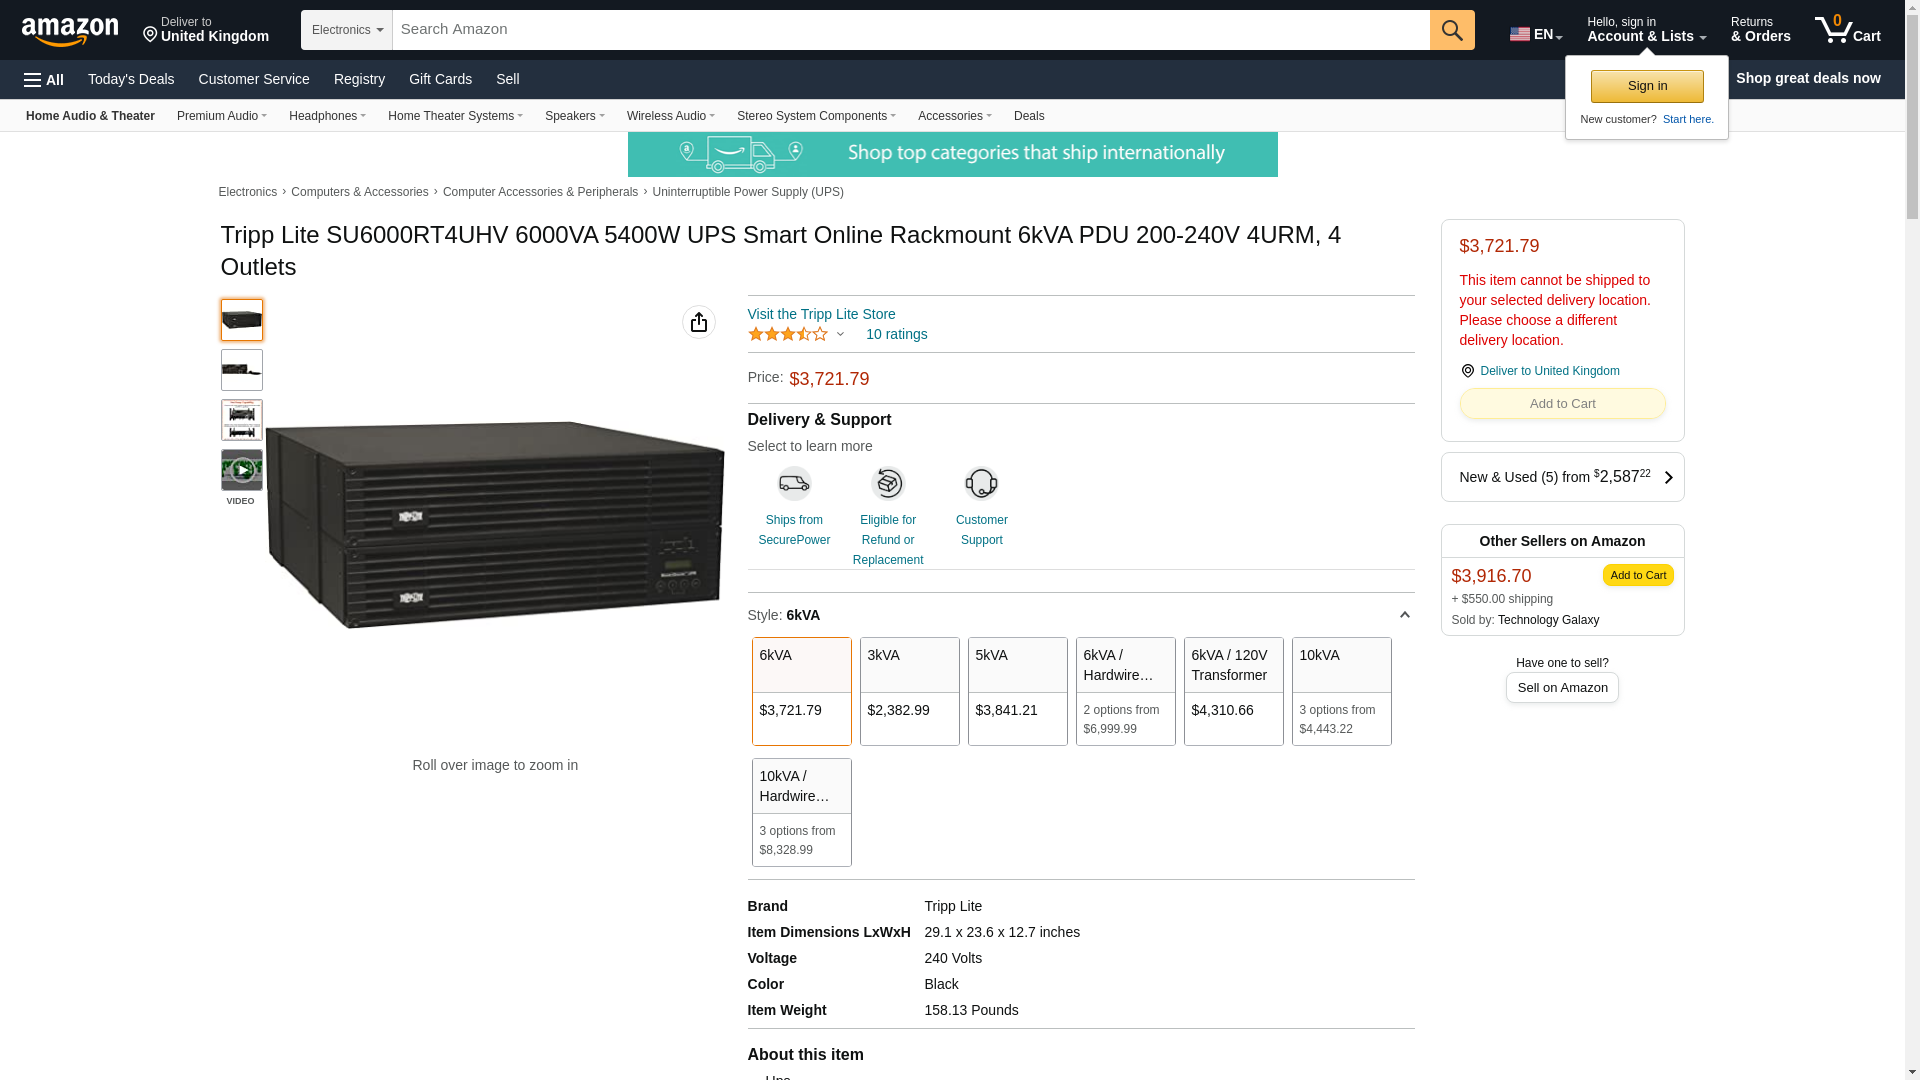Viewport: 1920px width, 1080px height.
Task: Choose the 10kVA style option
Action: (x=1341, y=691)
